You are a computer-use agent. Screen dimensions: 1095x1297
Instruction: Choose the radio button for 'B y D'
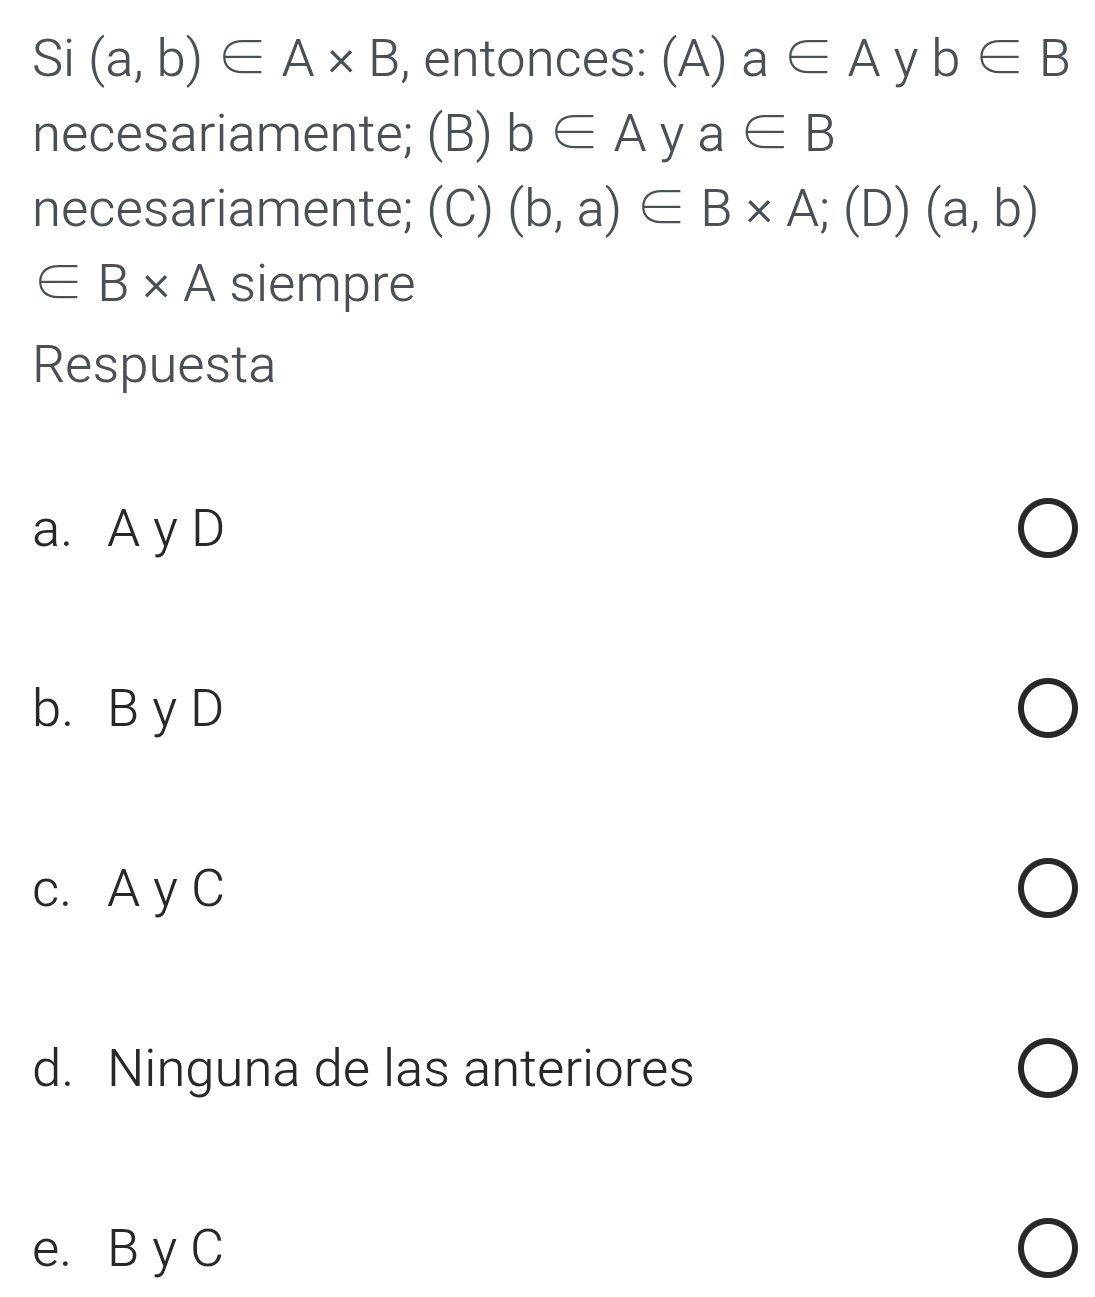[x=1048, y=710]
